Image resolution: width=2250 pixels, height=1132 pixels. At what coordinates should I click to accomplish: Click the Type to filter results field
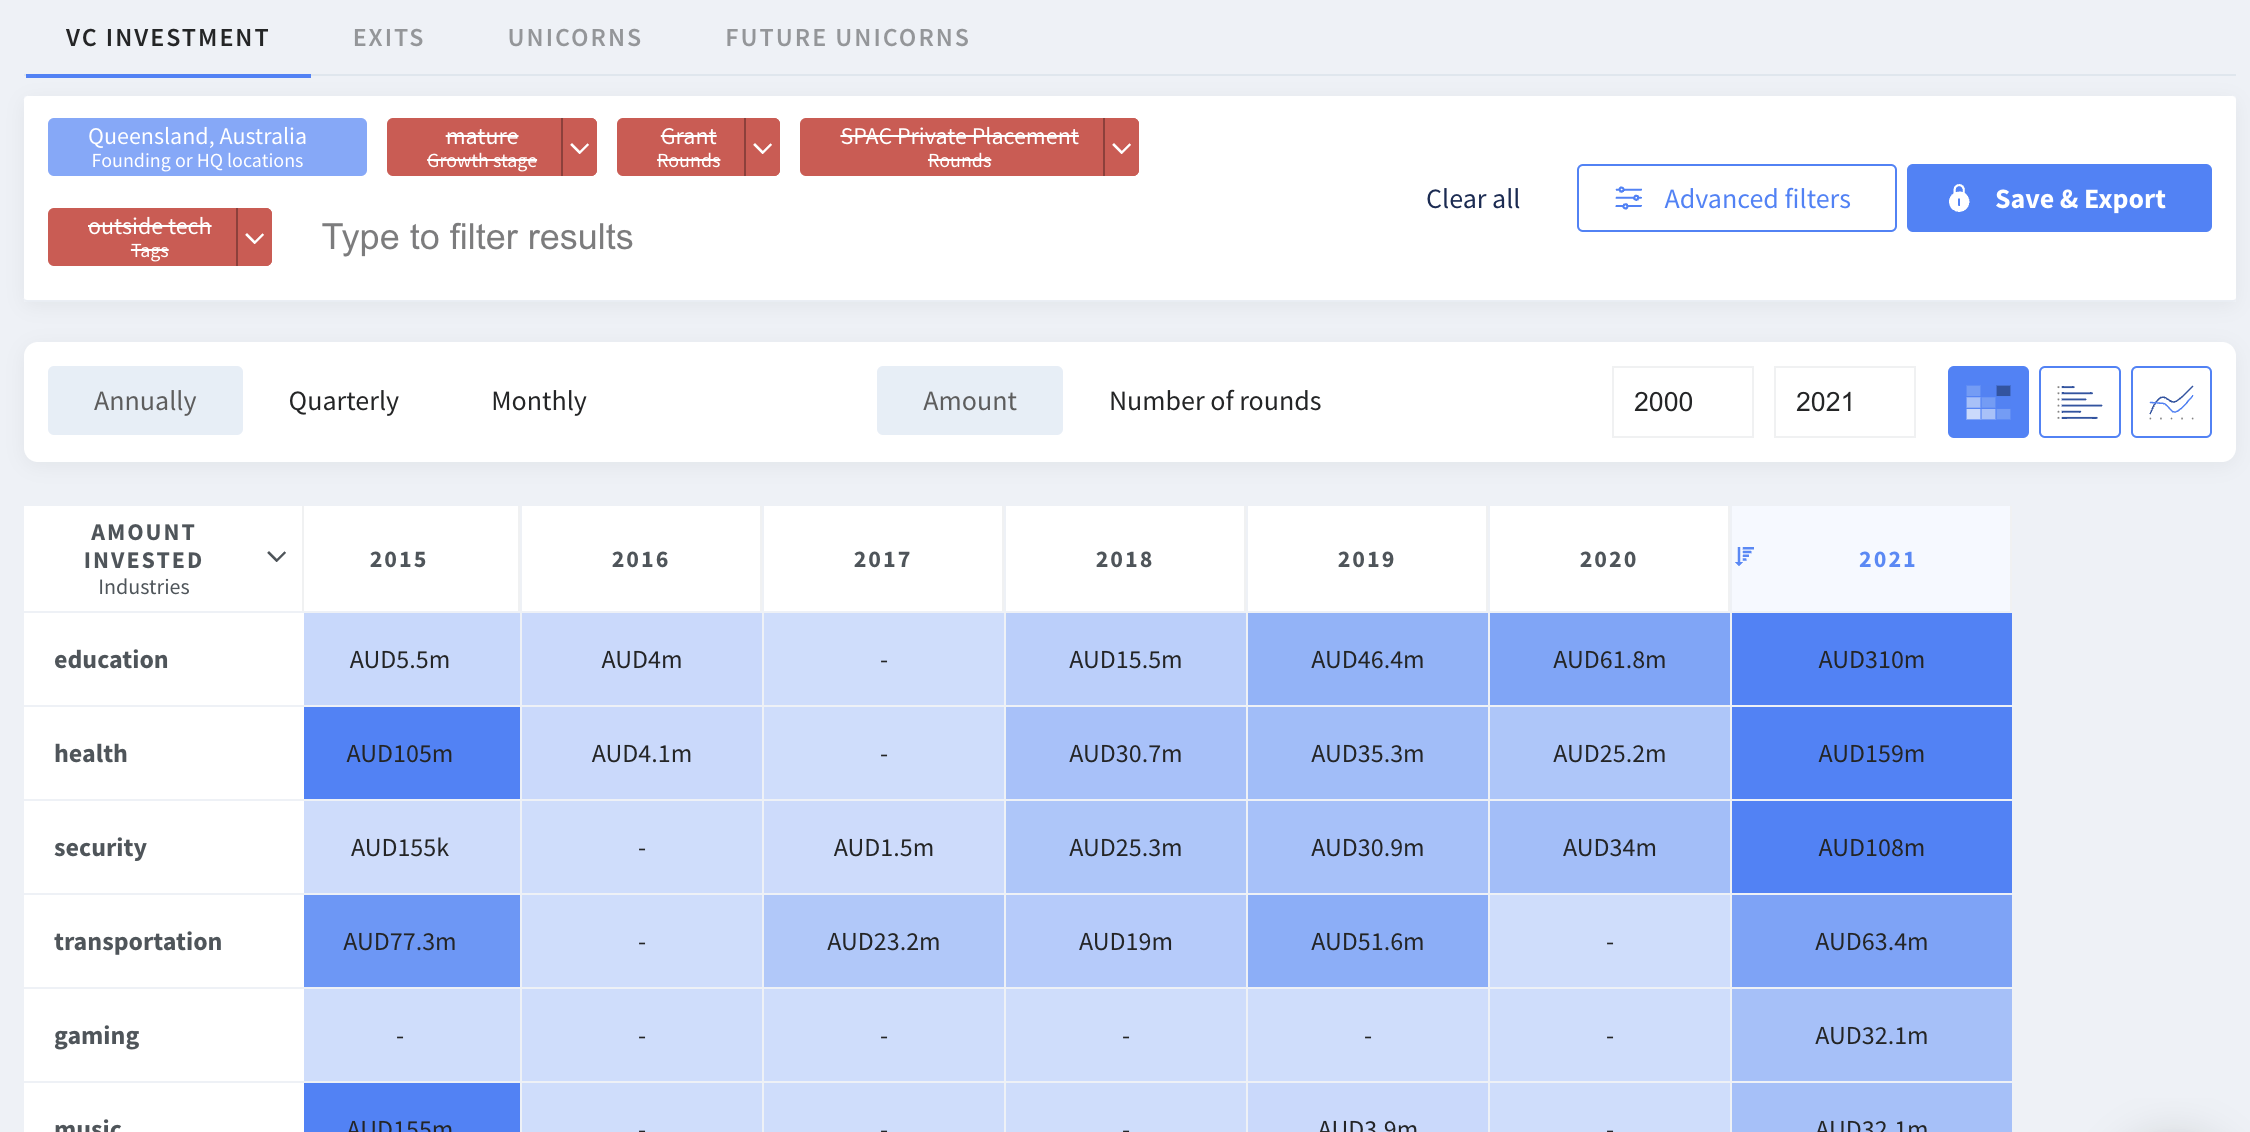[x=477, y=237]
